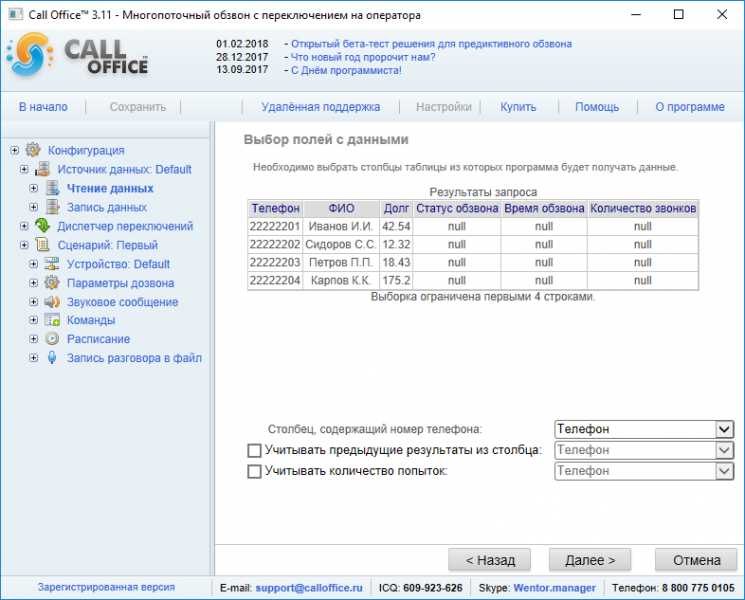The image size is (745, 600).
Task: Expand the Диспетчер переключений node
Action: (24, 226)
